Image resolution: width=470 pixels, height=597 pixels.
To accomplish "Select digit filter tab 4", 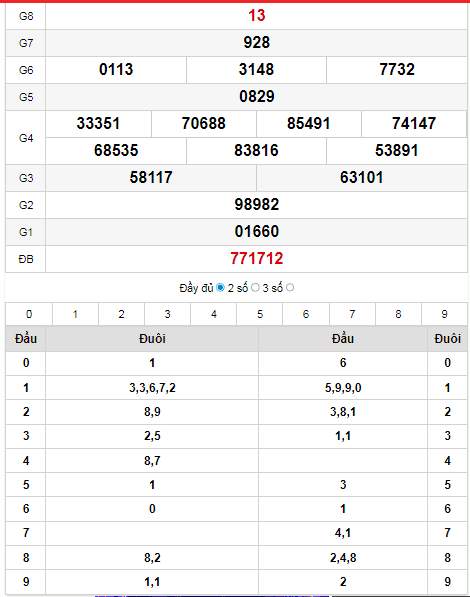I will point(214,314).
